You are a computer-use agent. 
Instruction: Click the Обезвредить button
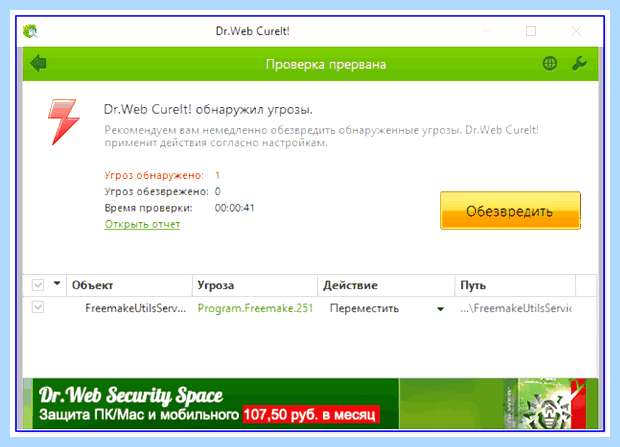point(510,210)
